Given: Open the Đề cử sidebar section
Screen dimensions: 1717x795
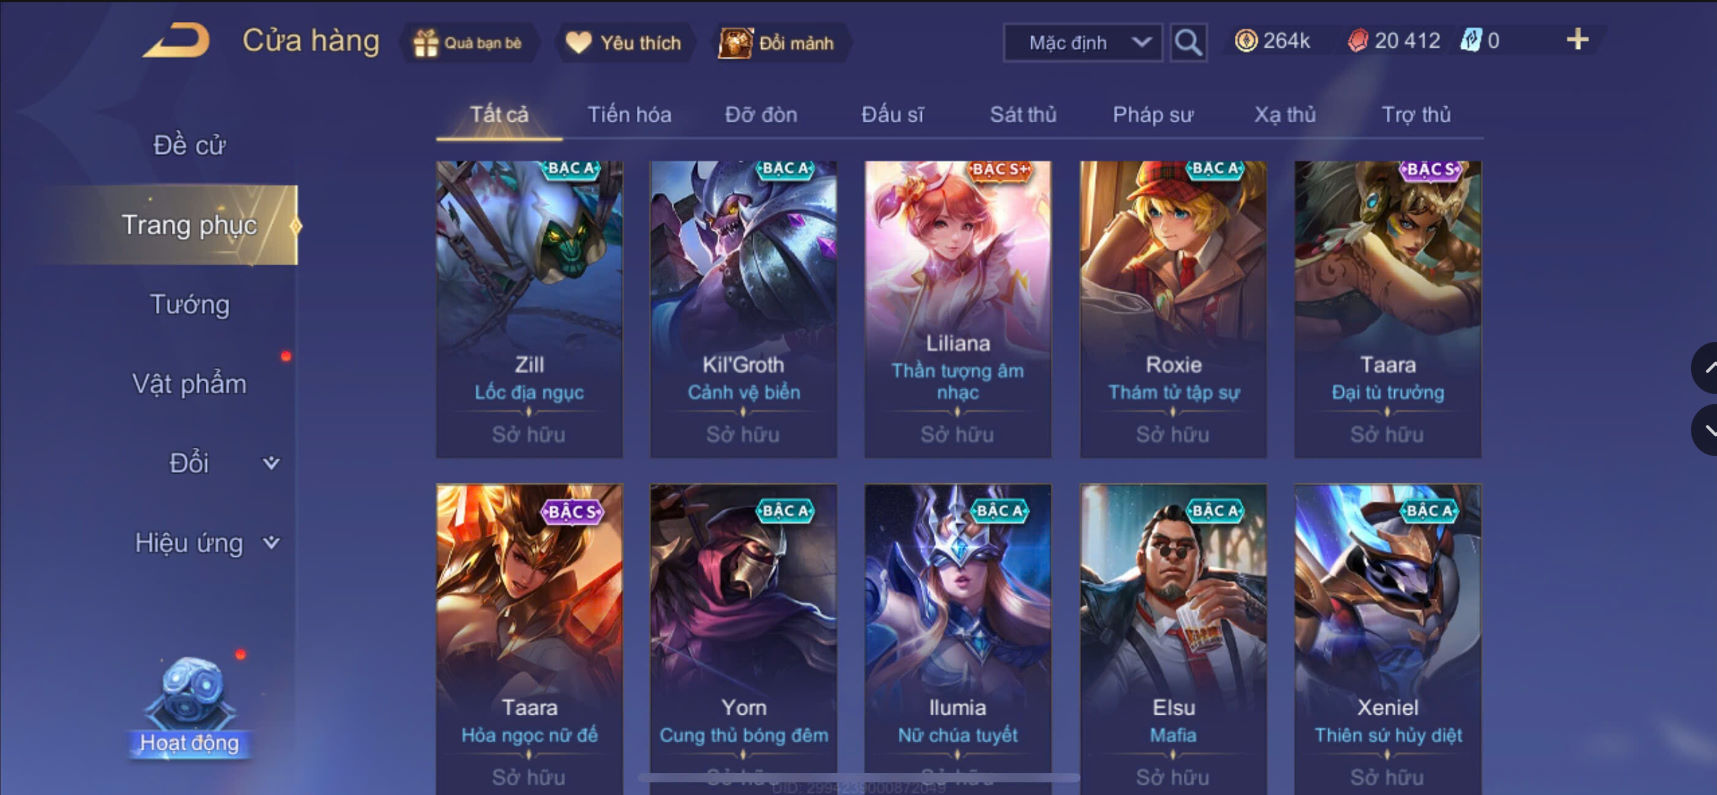Looking at the screenshot, I should 190,145.
